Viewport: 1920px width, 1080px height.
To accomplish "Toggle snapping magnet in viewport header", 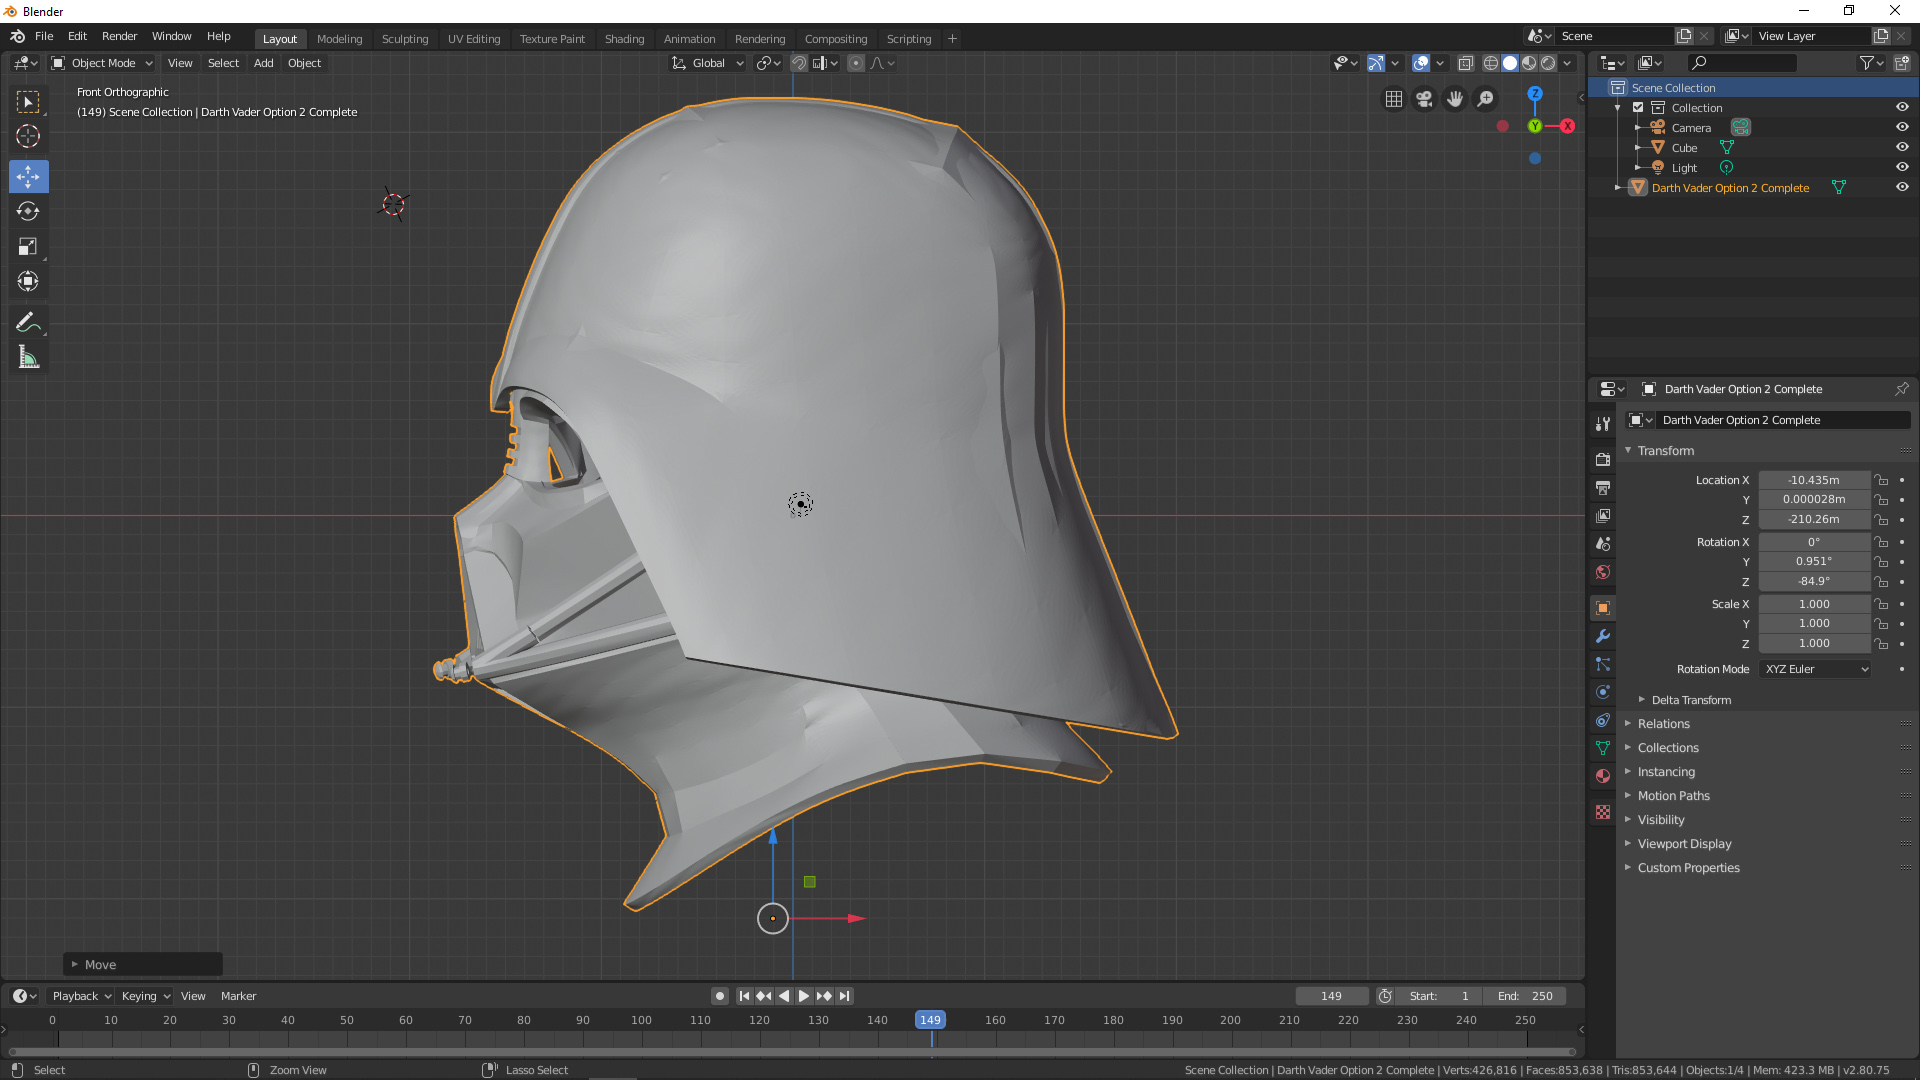I will (799, 63).
